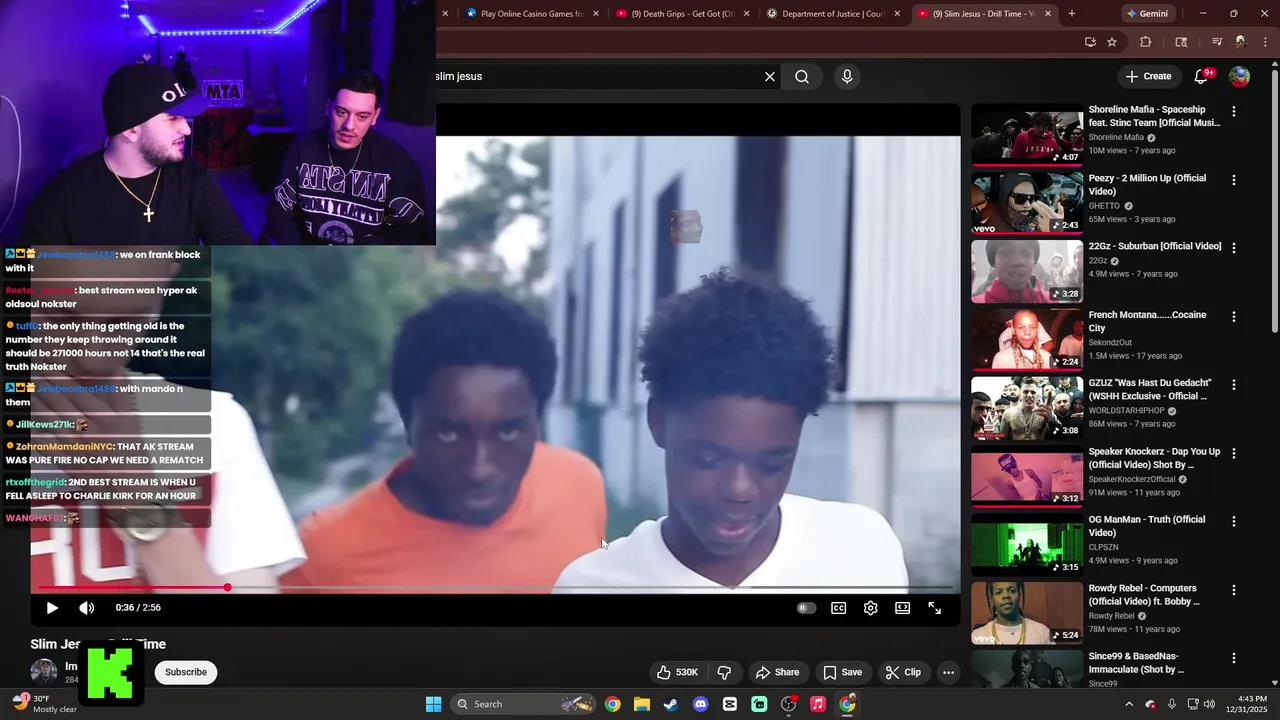
Task: Open Chrome profile avatar
Action: click(1241, 42)
